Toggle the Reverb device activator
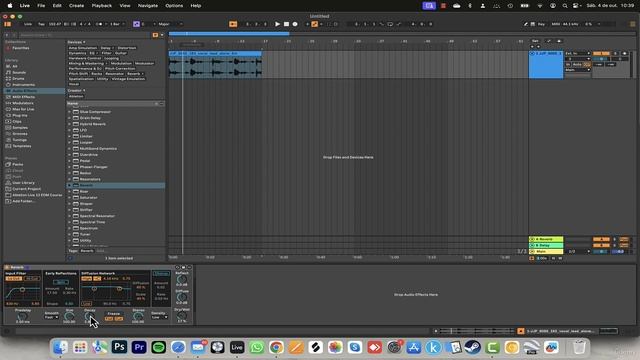This screenshot has height=360, width=640. click(x=7, y=267)
